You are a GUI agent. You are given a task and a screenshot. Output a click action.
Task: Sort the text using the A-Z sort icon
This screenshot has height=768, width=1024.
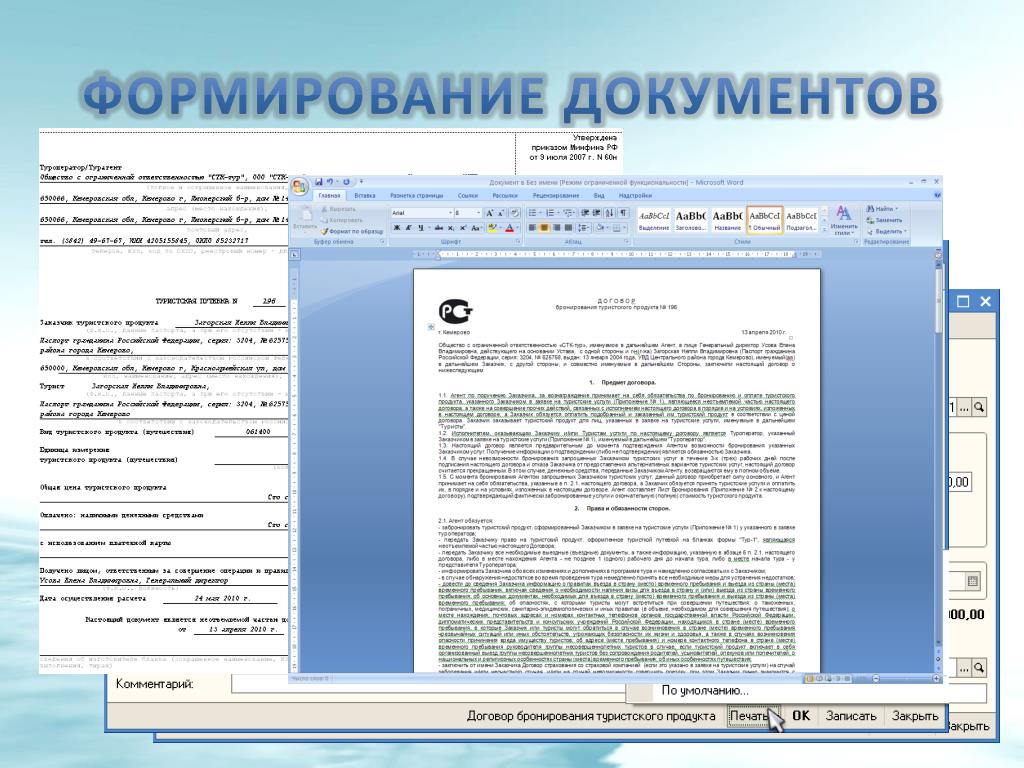[x=609, y=213]
